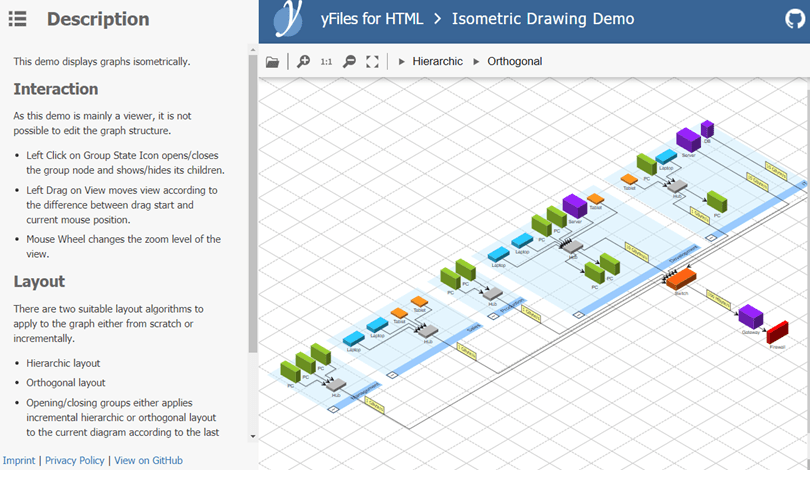Collapse the IT group via its state icon
The width and height of the screenshot is (810, 479).
[711, 237]
